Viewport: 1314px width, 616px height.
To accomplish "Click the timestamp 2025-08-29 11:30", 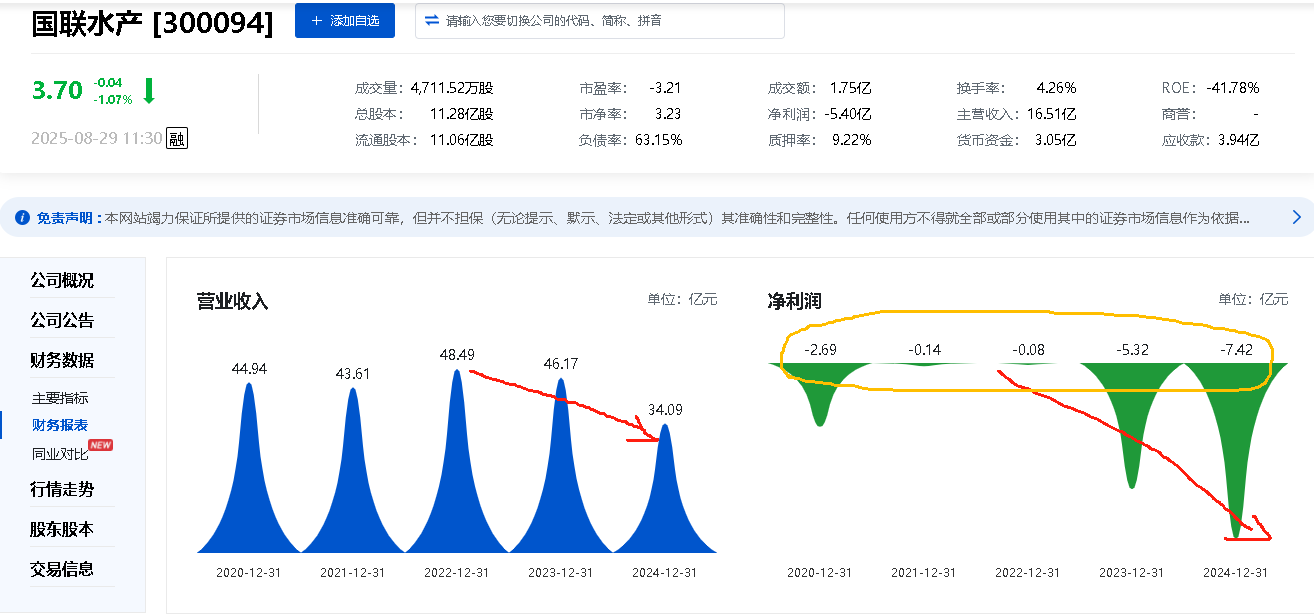I will 97,138.
